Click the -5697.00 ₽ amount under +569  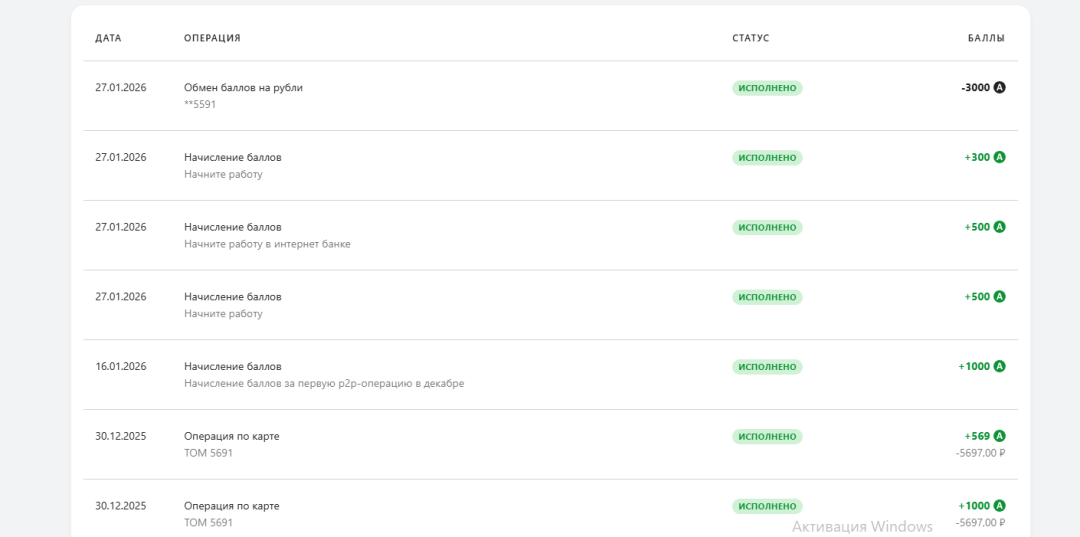point(980,453)
